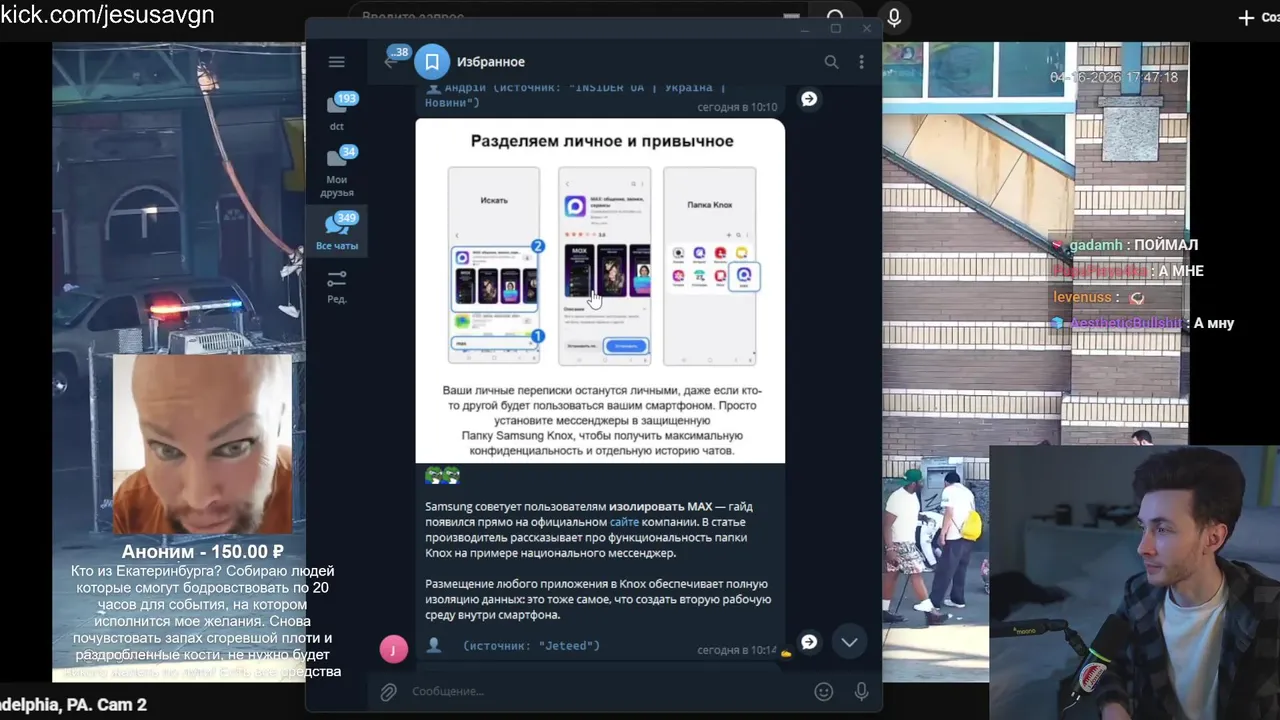The image size is (1280, 720).
Task: Click the frog emoji reactions under image
Action: click(442, 475)
